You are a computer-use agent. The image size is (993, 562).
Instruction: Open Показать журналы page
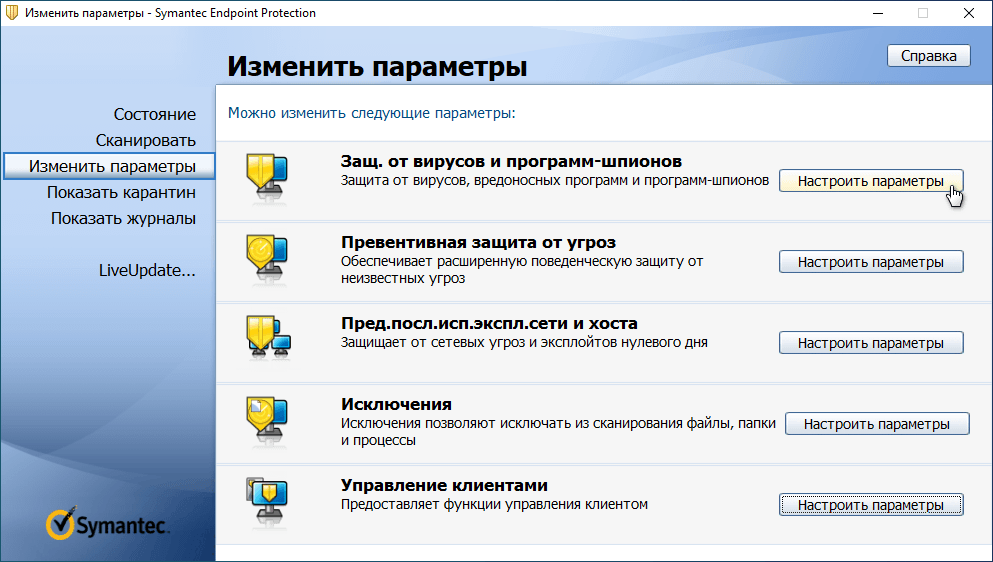(123, 218)
